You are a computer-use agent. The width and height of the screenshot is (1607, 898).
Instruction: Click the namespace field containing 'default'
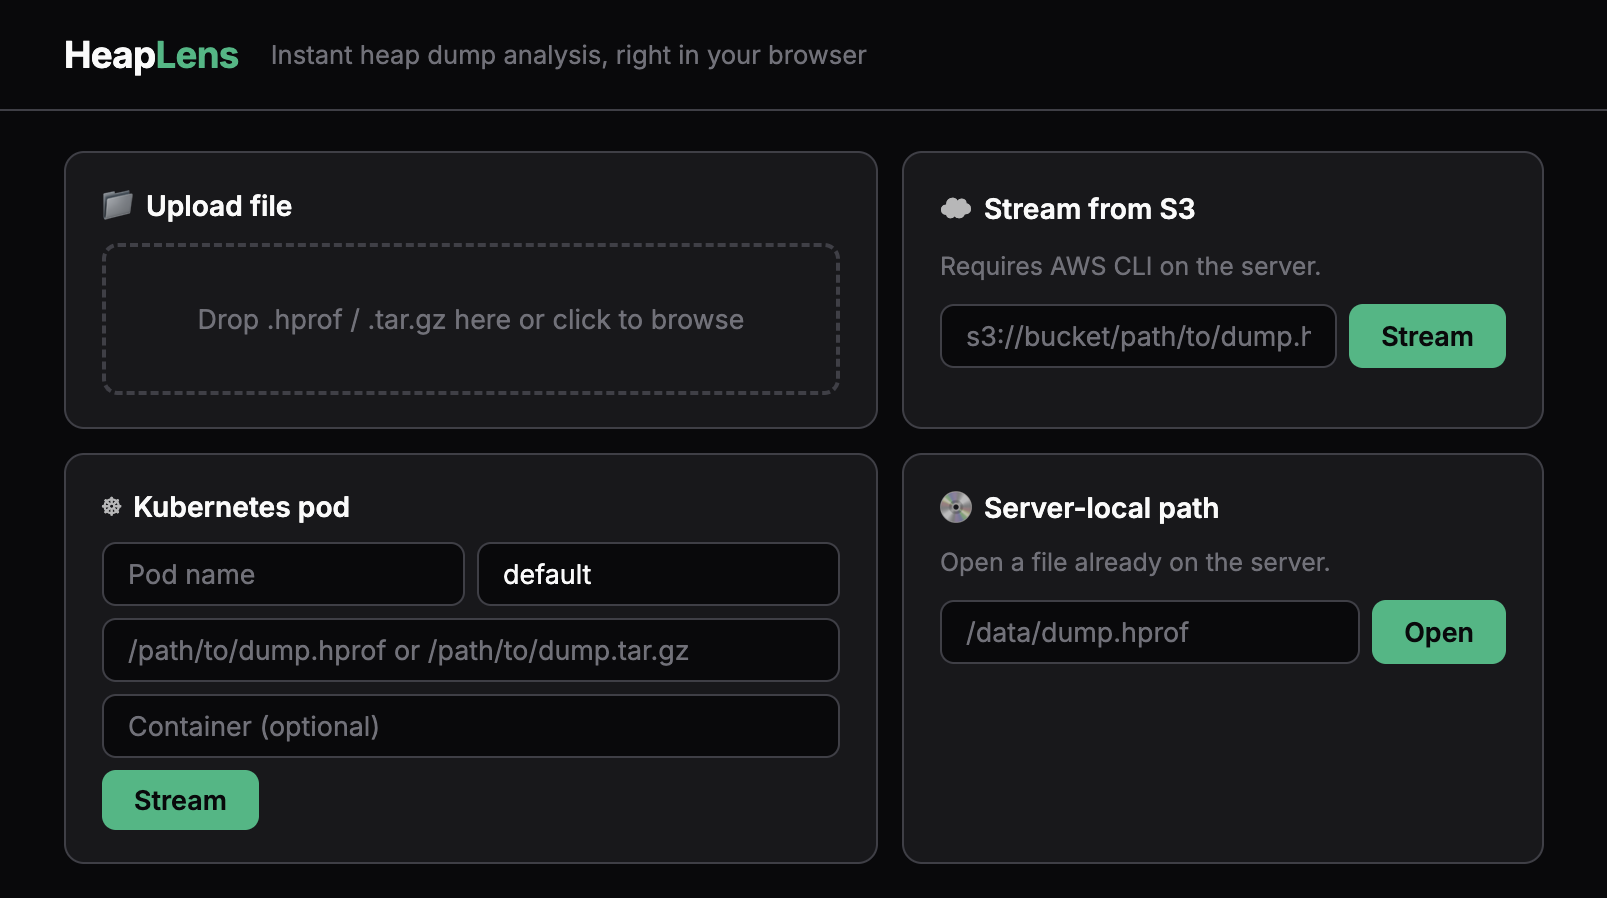coord(658,574)
